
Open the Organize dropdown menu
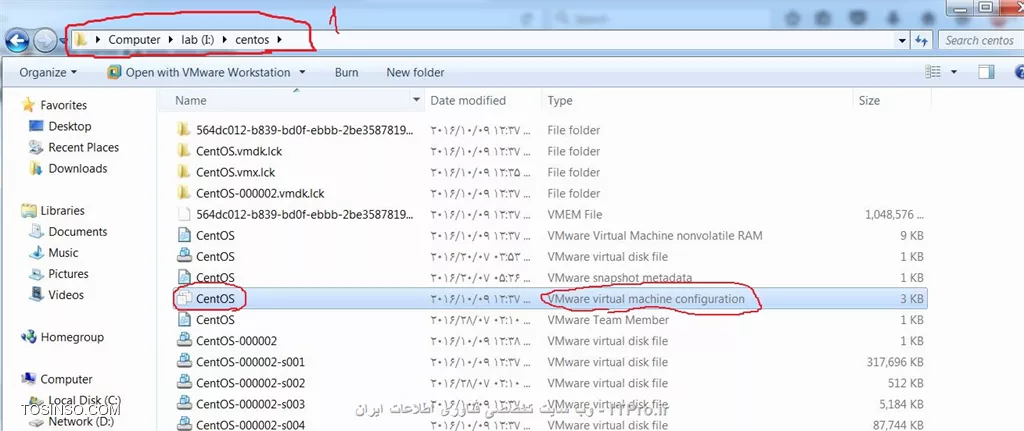tap(48, 72)
